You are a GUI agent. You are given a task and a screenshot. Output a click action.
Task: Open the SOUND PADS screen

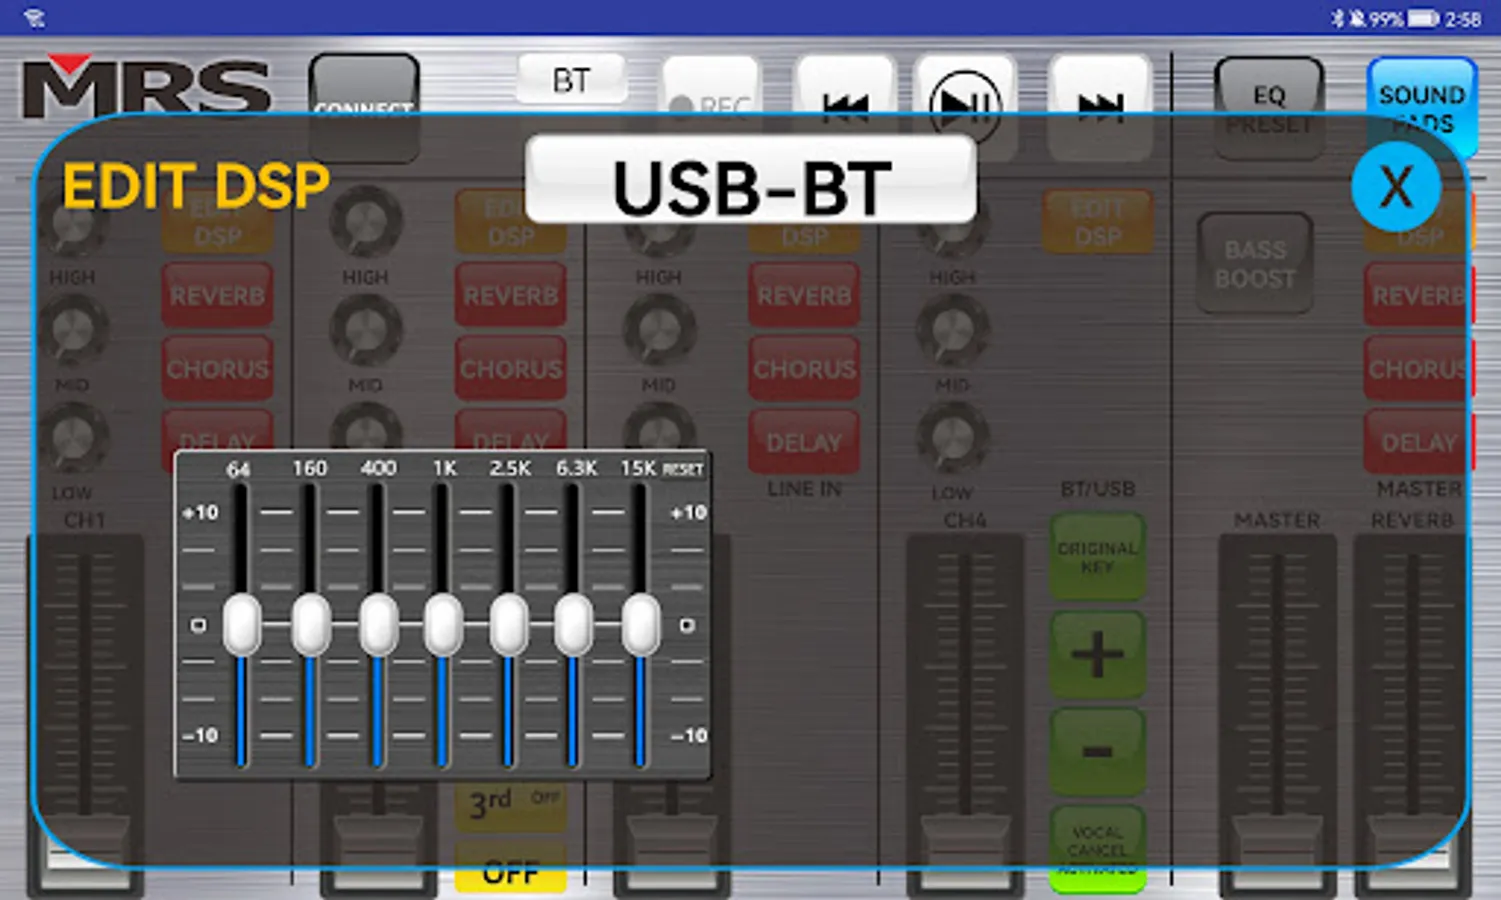(x=1422, y=108)
